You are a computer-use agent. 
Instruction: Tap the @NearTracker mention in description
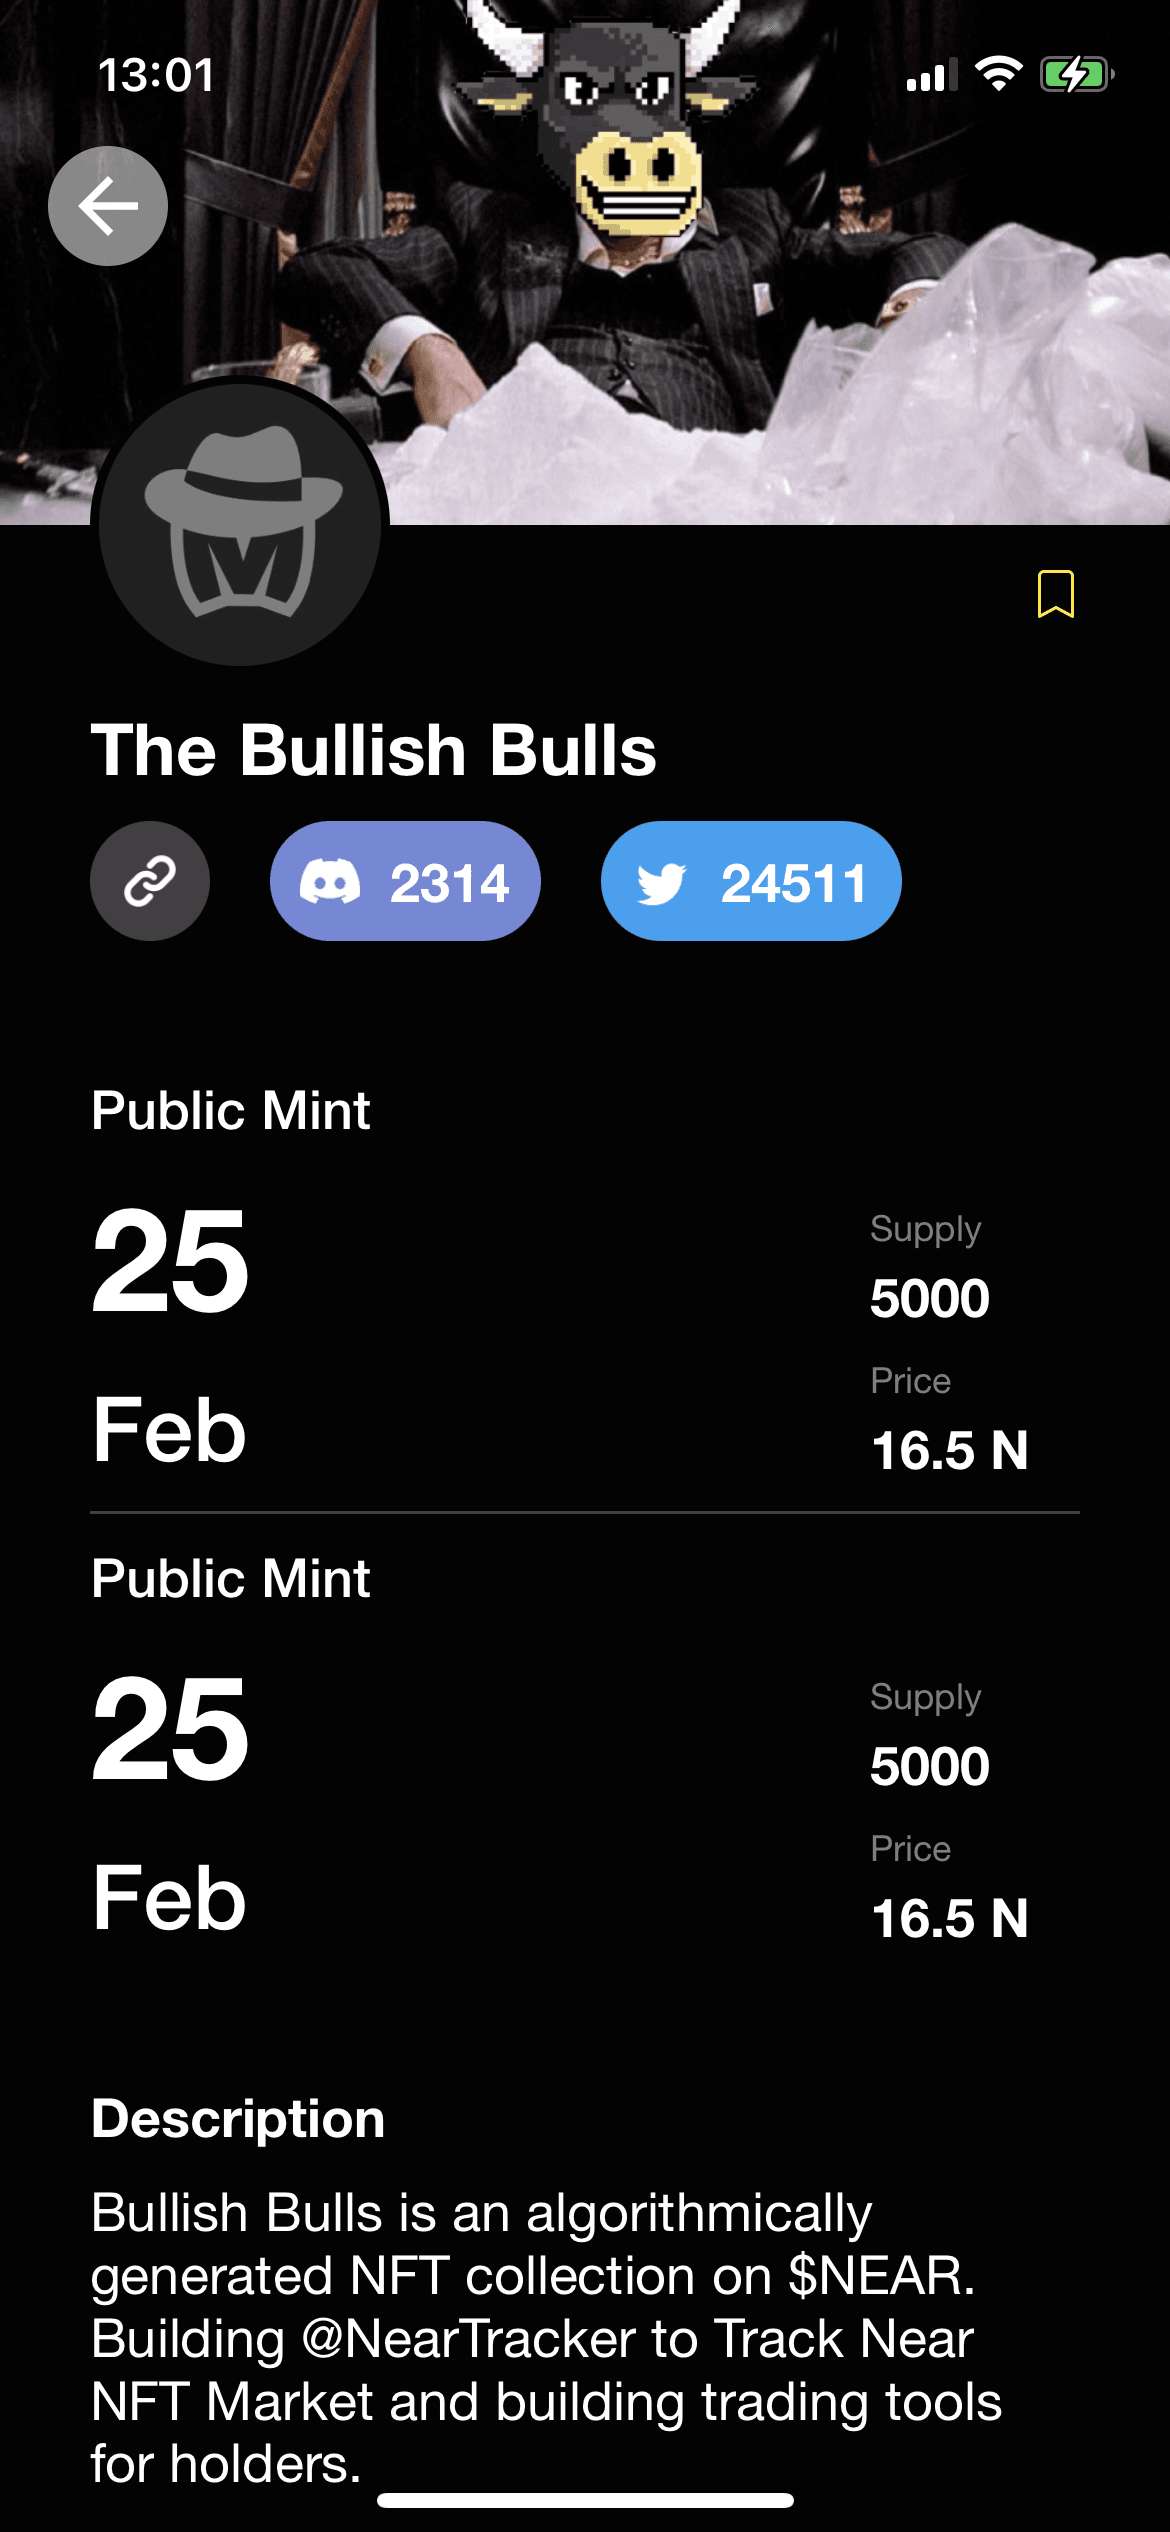tap(468, 2339)
